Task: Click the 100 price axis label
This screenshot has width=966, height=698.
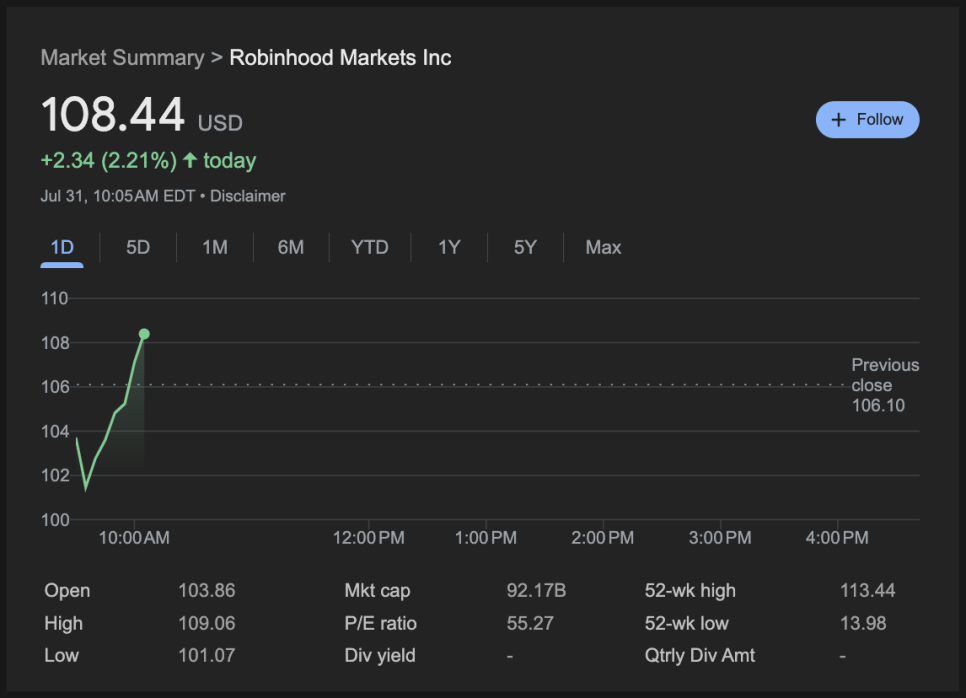Action: 55,520
